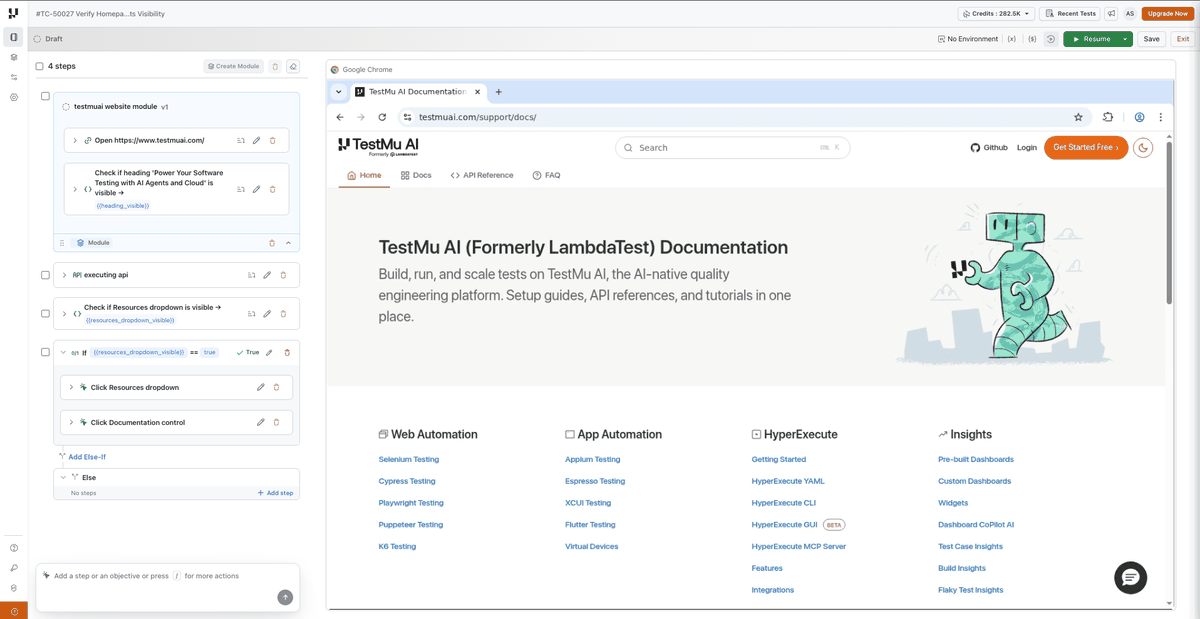1200x619 pixels.
Task: Open the variables (x) icon
Action: point(1012,39)
